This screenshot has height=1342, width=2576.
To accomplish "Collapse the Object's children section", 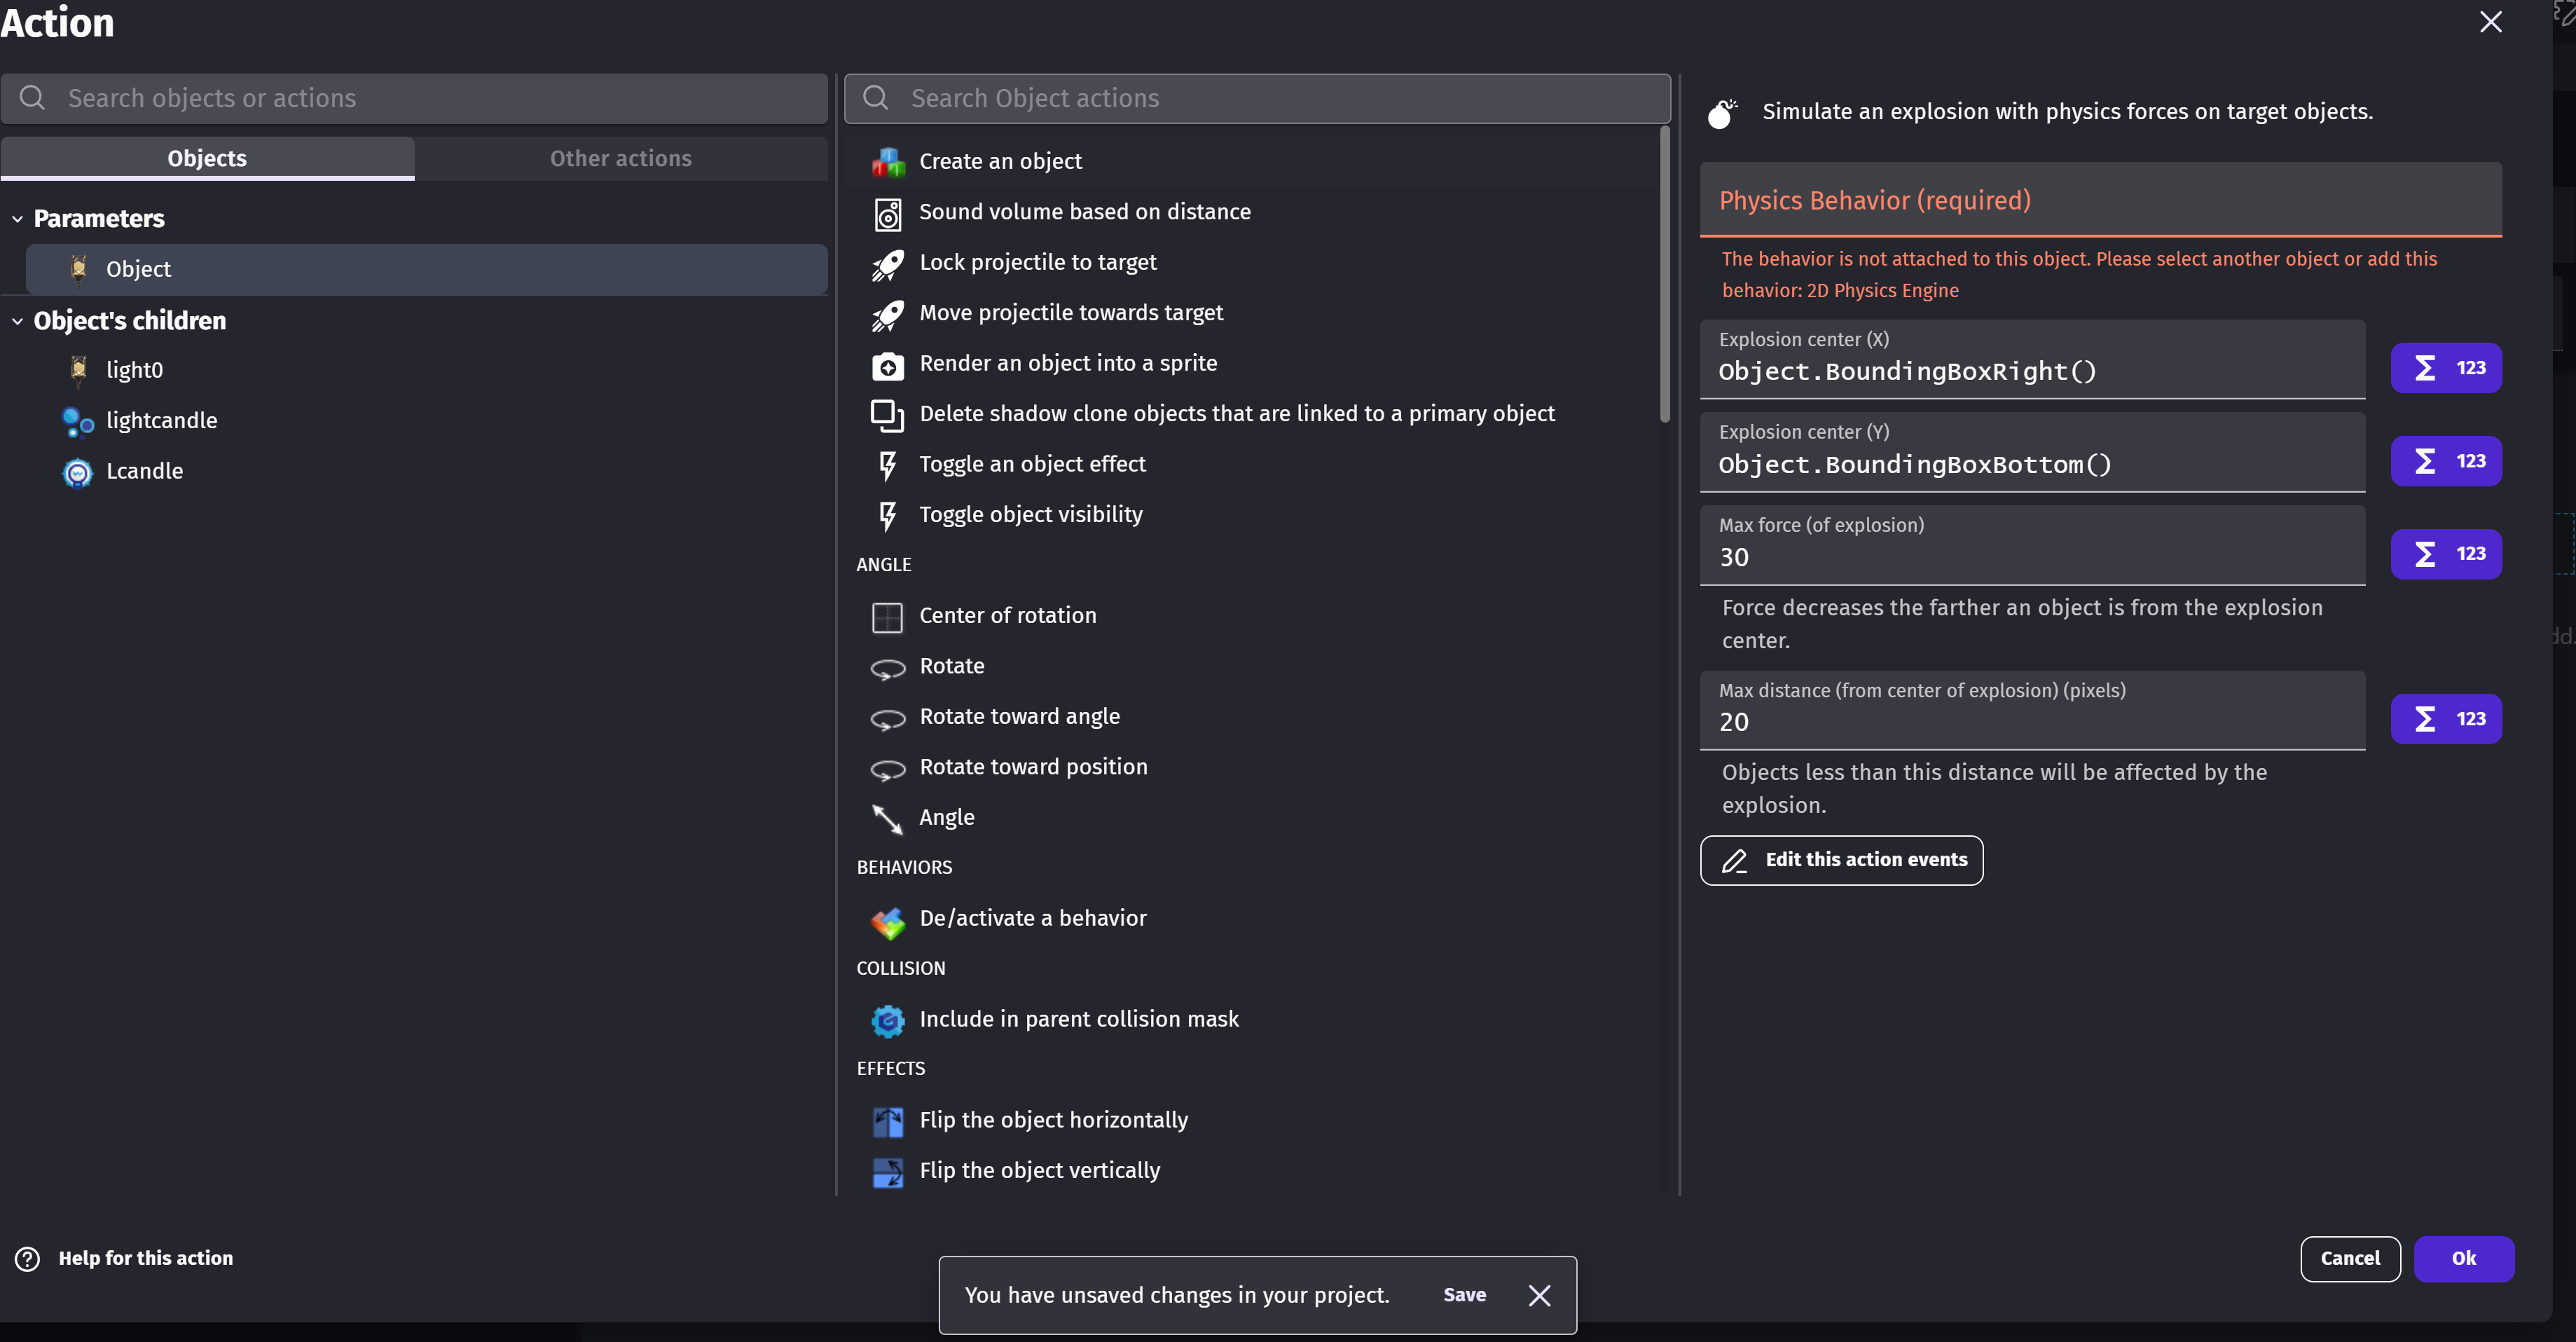I will [x=17, y=321].
